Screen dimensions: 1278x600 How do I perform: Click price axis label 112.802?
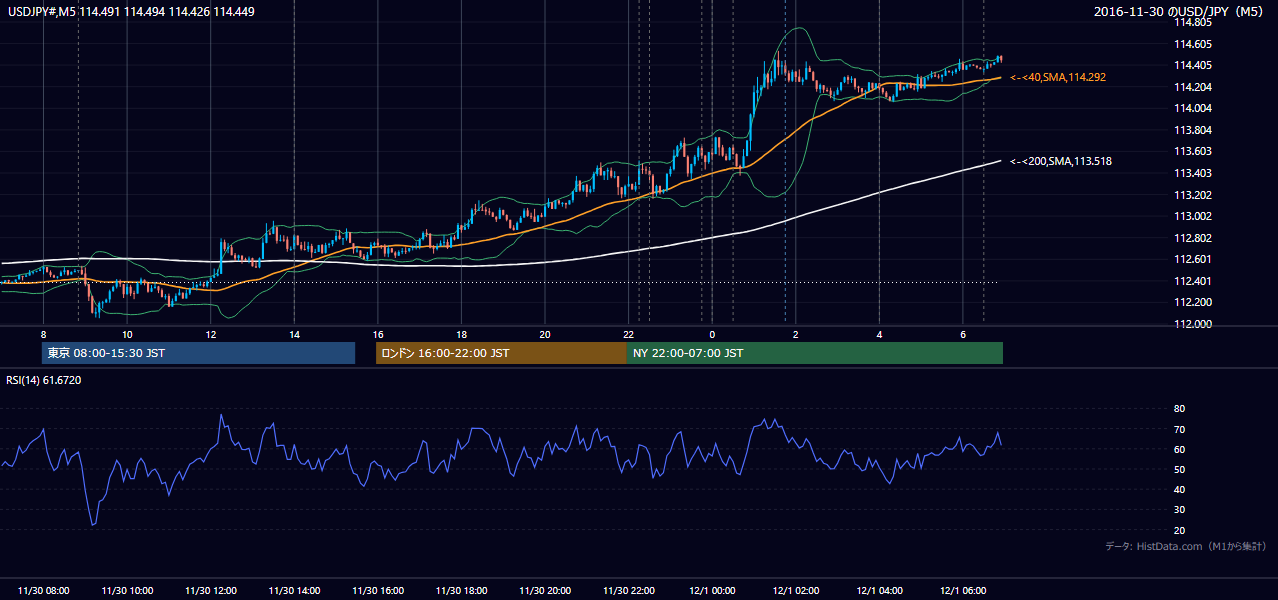(x=1195, y=238)
